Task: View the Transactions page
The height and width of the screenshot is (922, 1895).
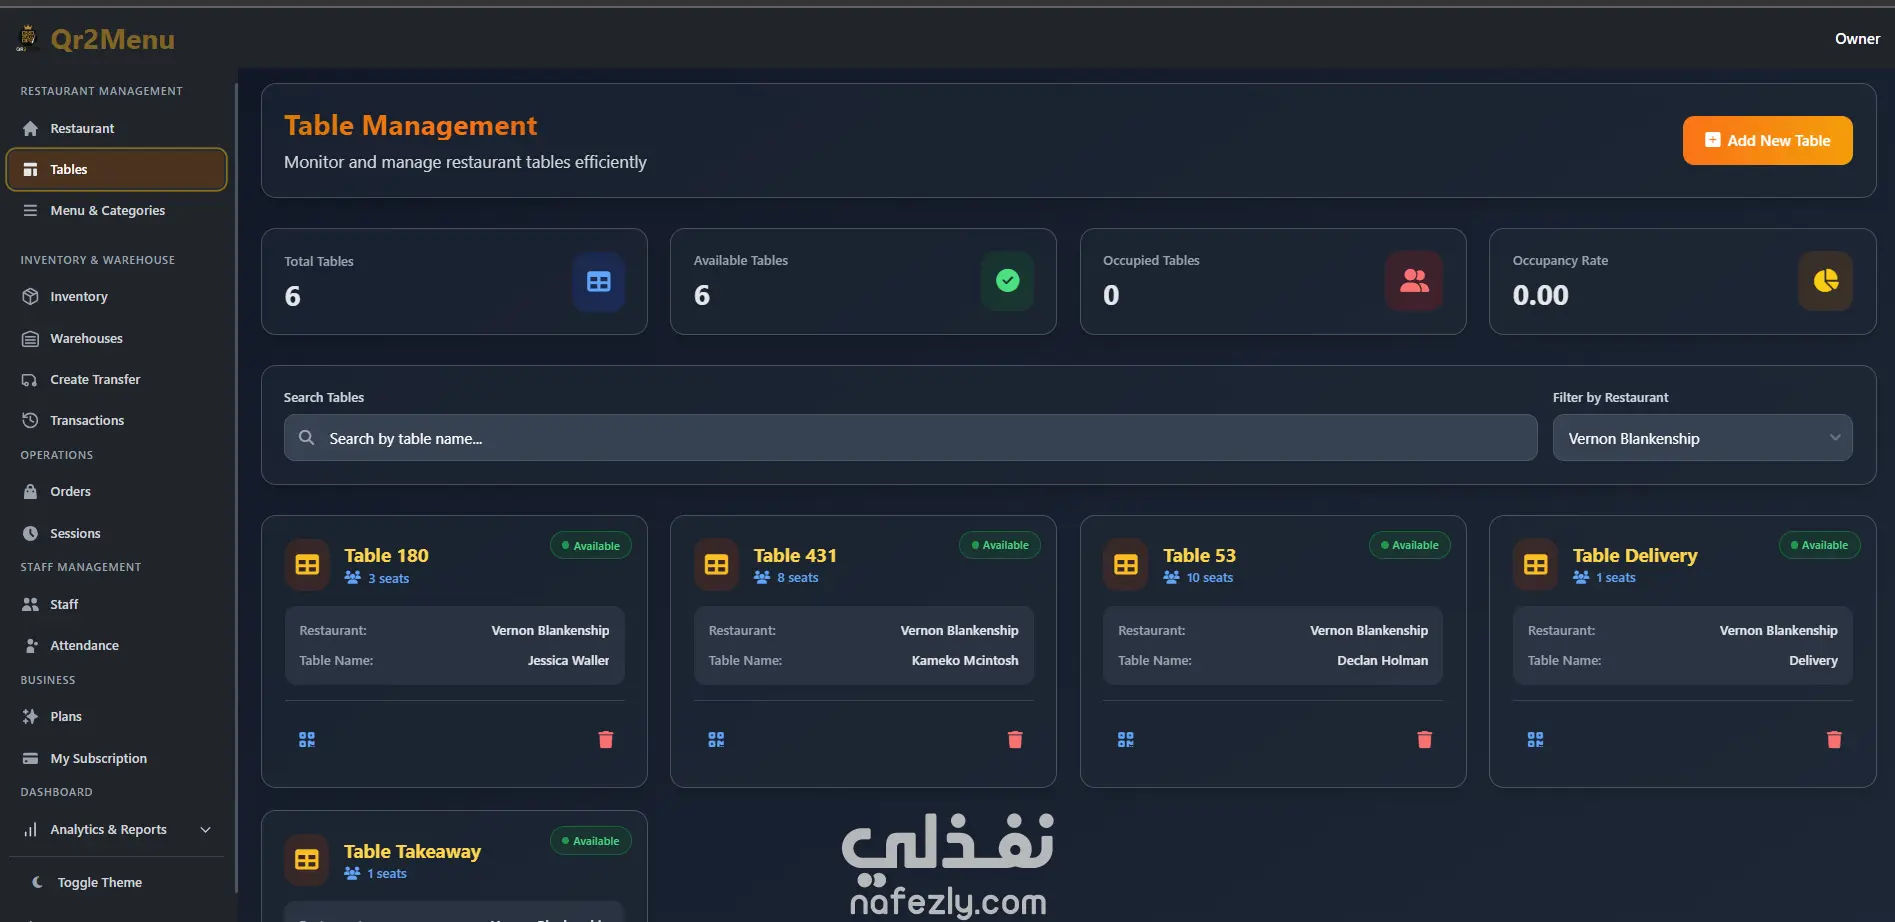Action: click(x=116, y=421)
